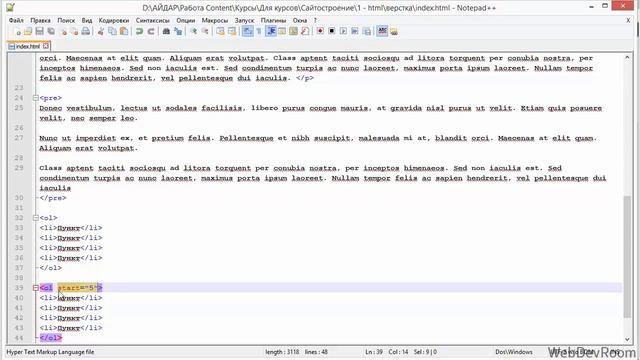Click the Synchronize horizontal scrolling icon
Viewport: 640px width, 360px height.
(232, 31)
